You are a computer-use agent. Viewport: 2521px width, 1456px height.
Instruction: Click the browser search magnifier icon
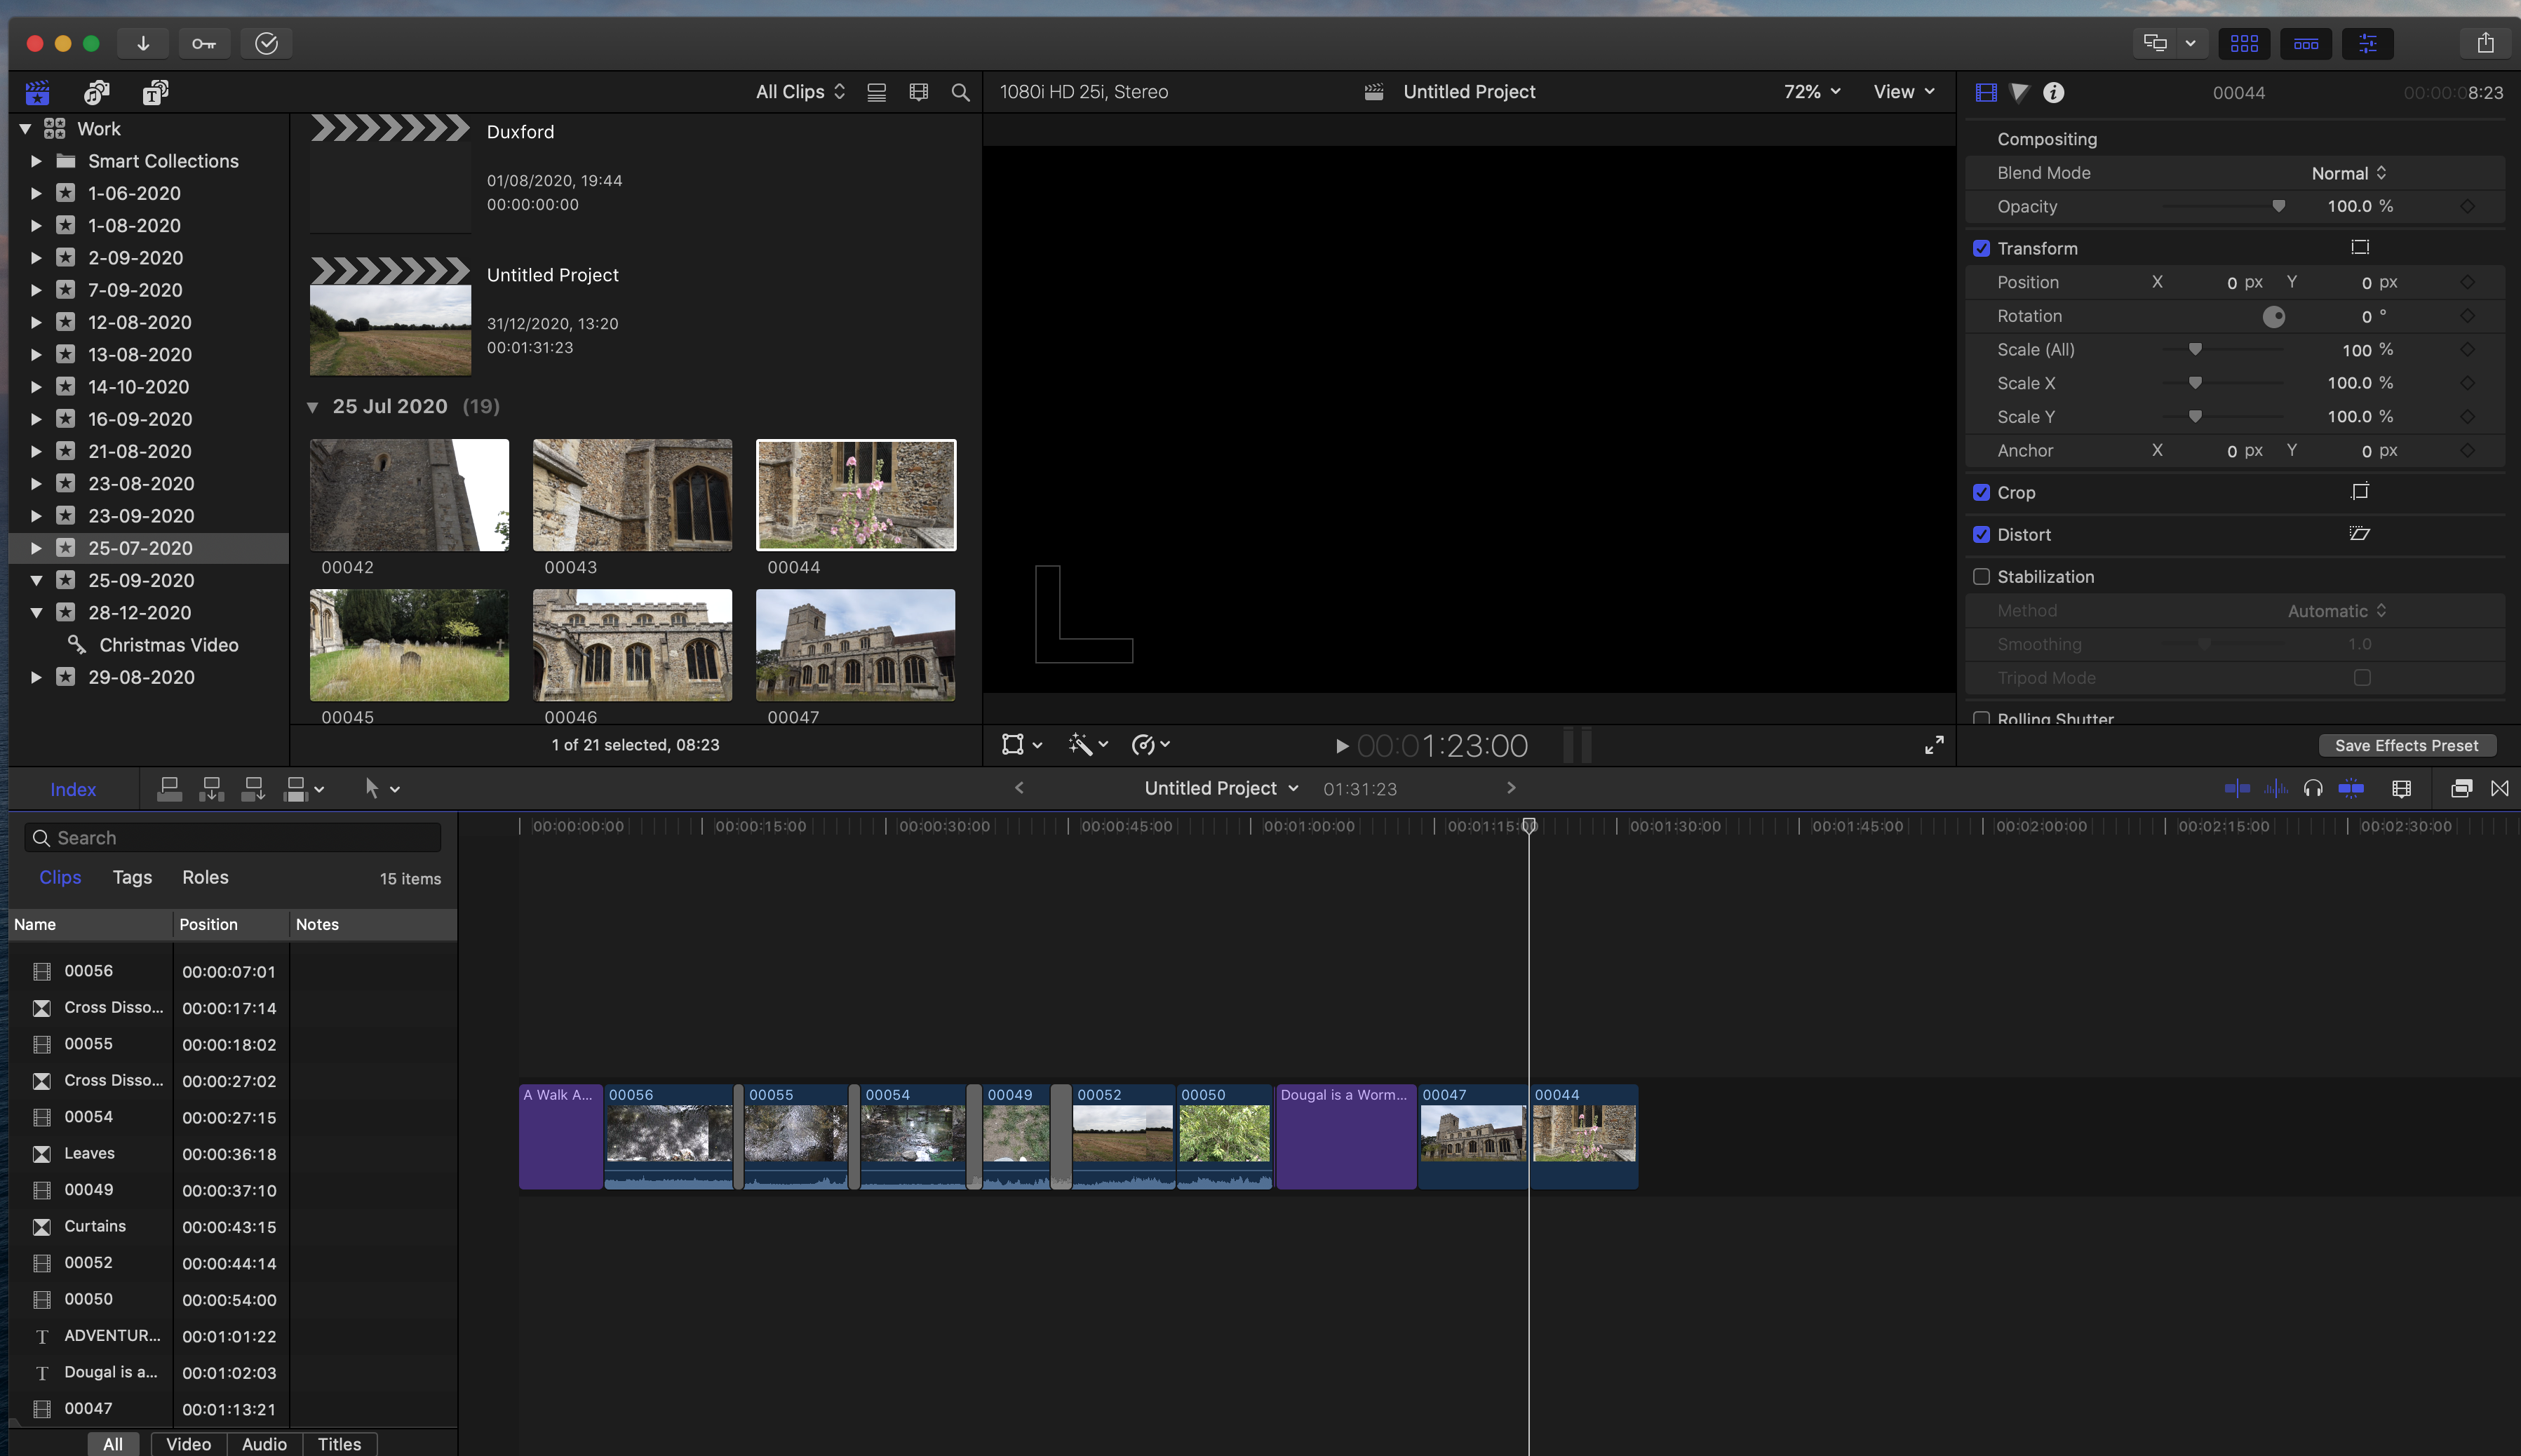click(x=960, y=92)
